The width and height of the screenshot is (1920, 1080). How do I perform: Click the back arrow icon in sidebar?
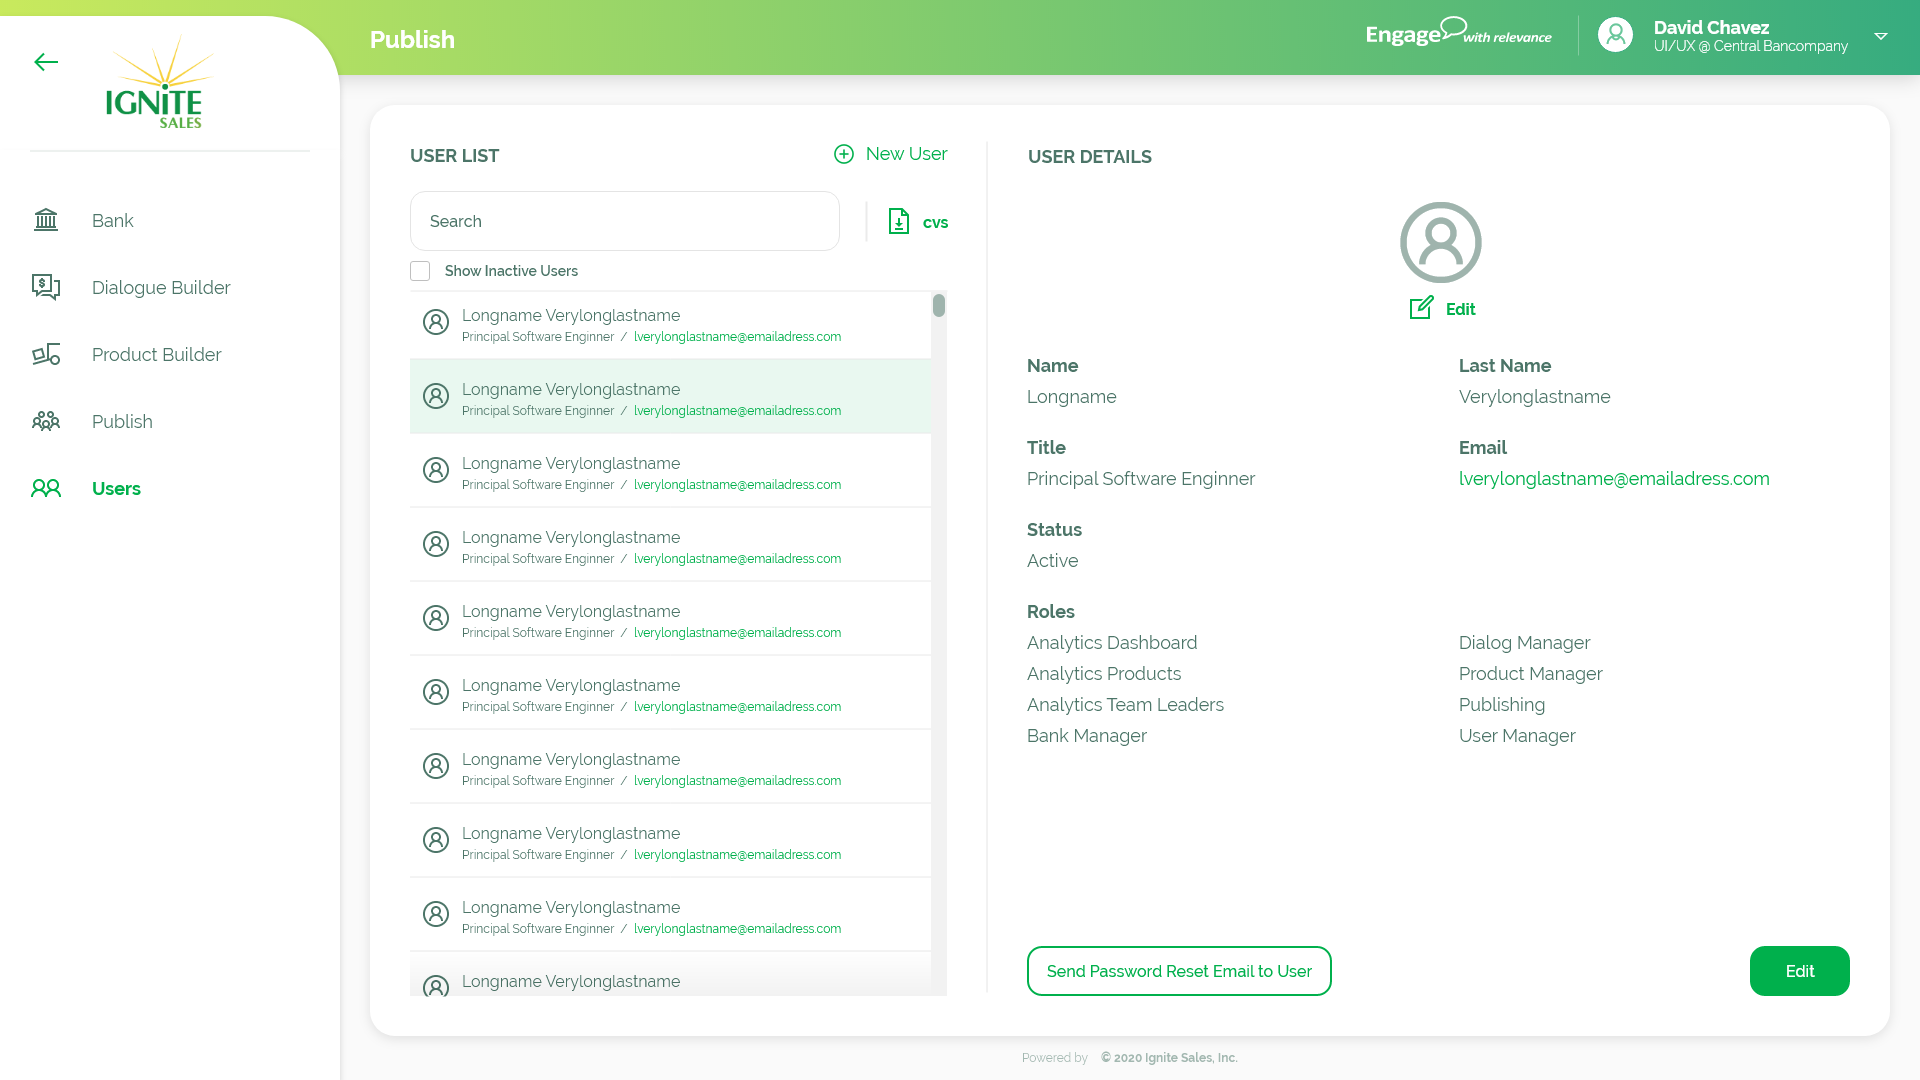[x=46, y=62]
